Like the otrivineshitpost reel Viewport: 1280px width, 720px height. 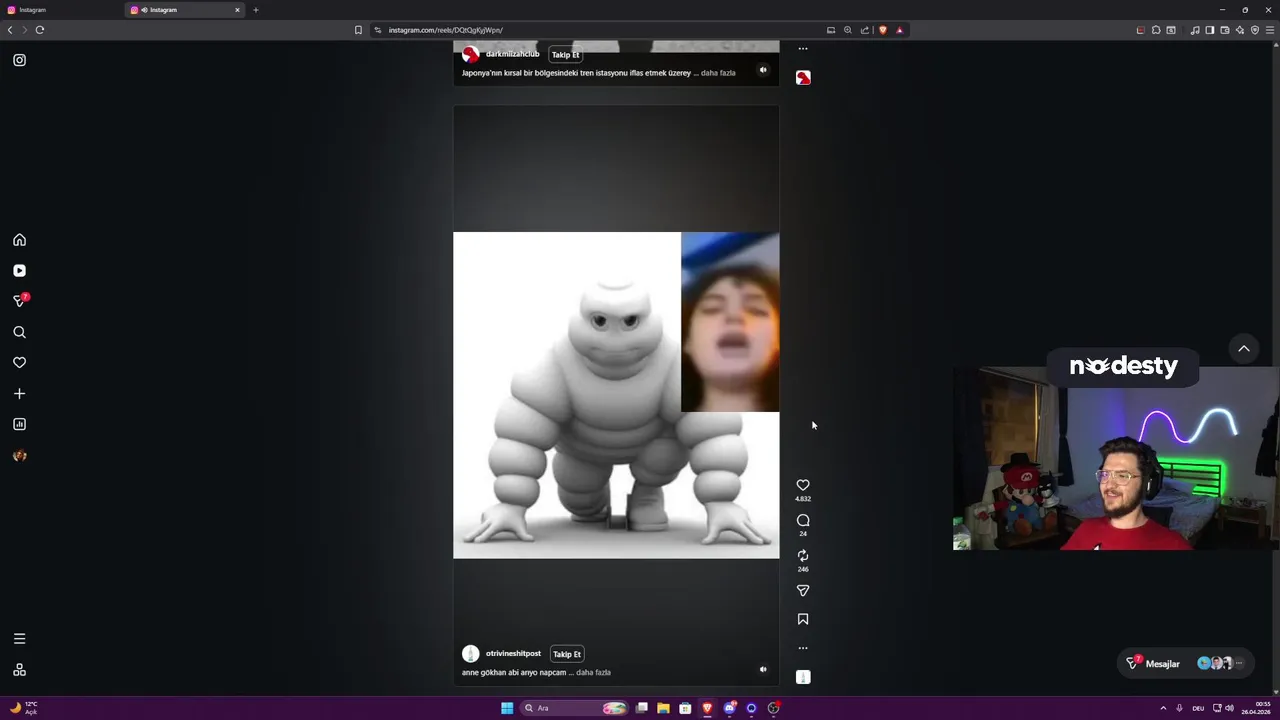click(803, 485)
